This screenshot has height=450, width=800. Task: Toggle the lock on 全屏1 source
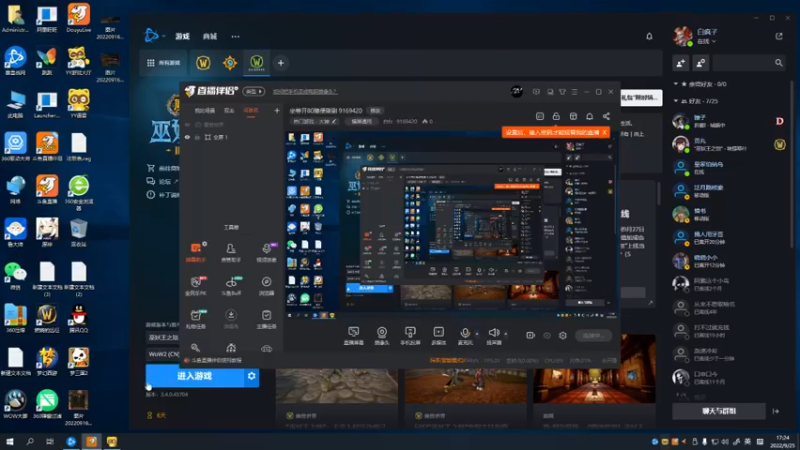pos(197,137)
